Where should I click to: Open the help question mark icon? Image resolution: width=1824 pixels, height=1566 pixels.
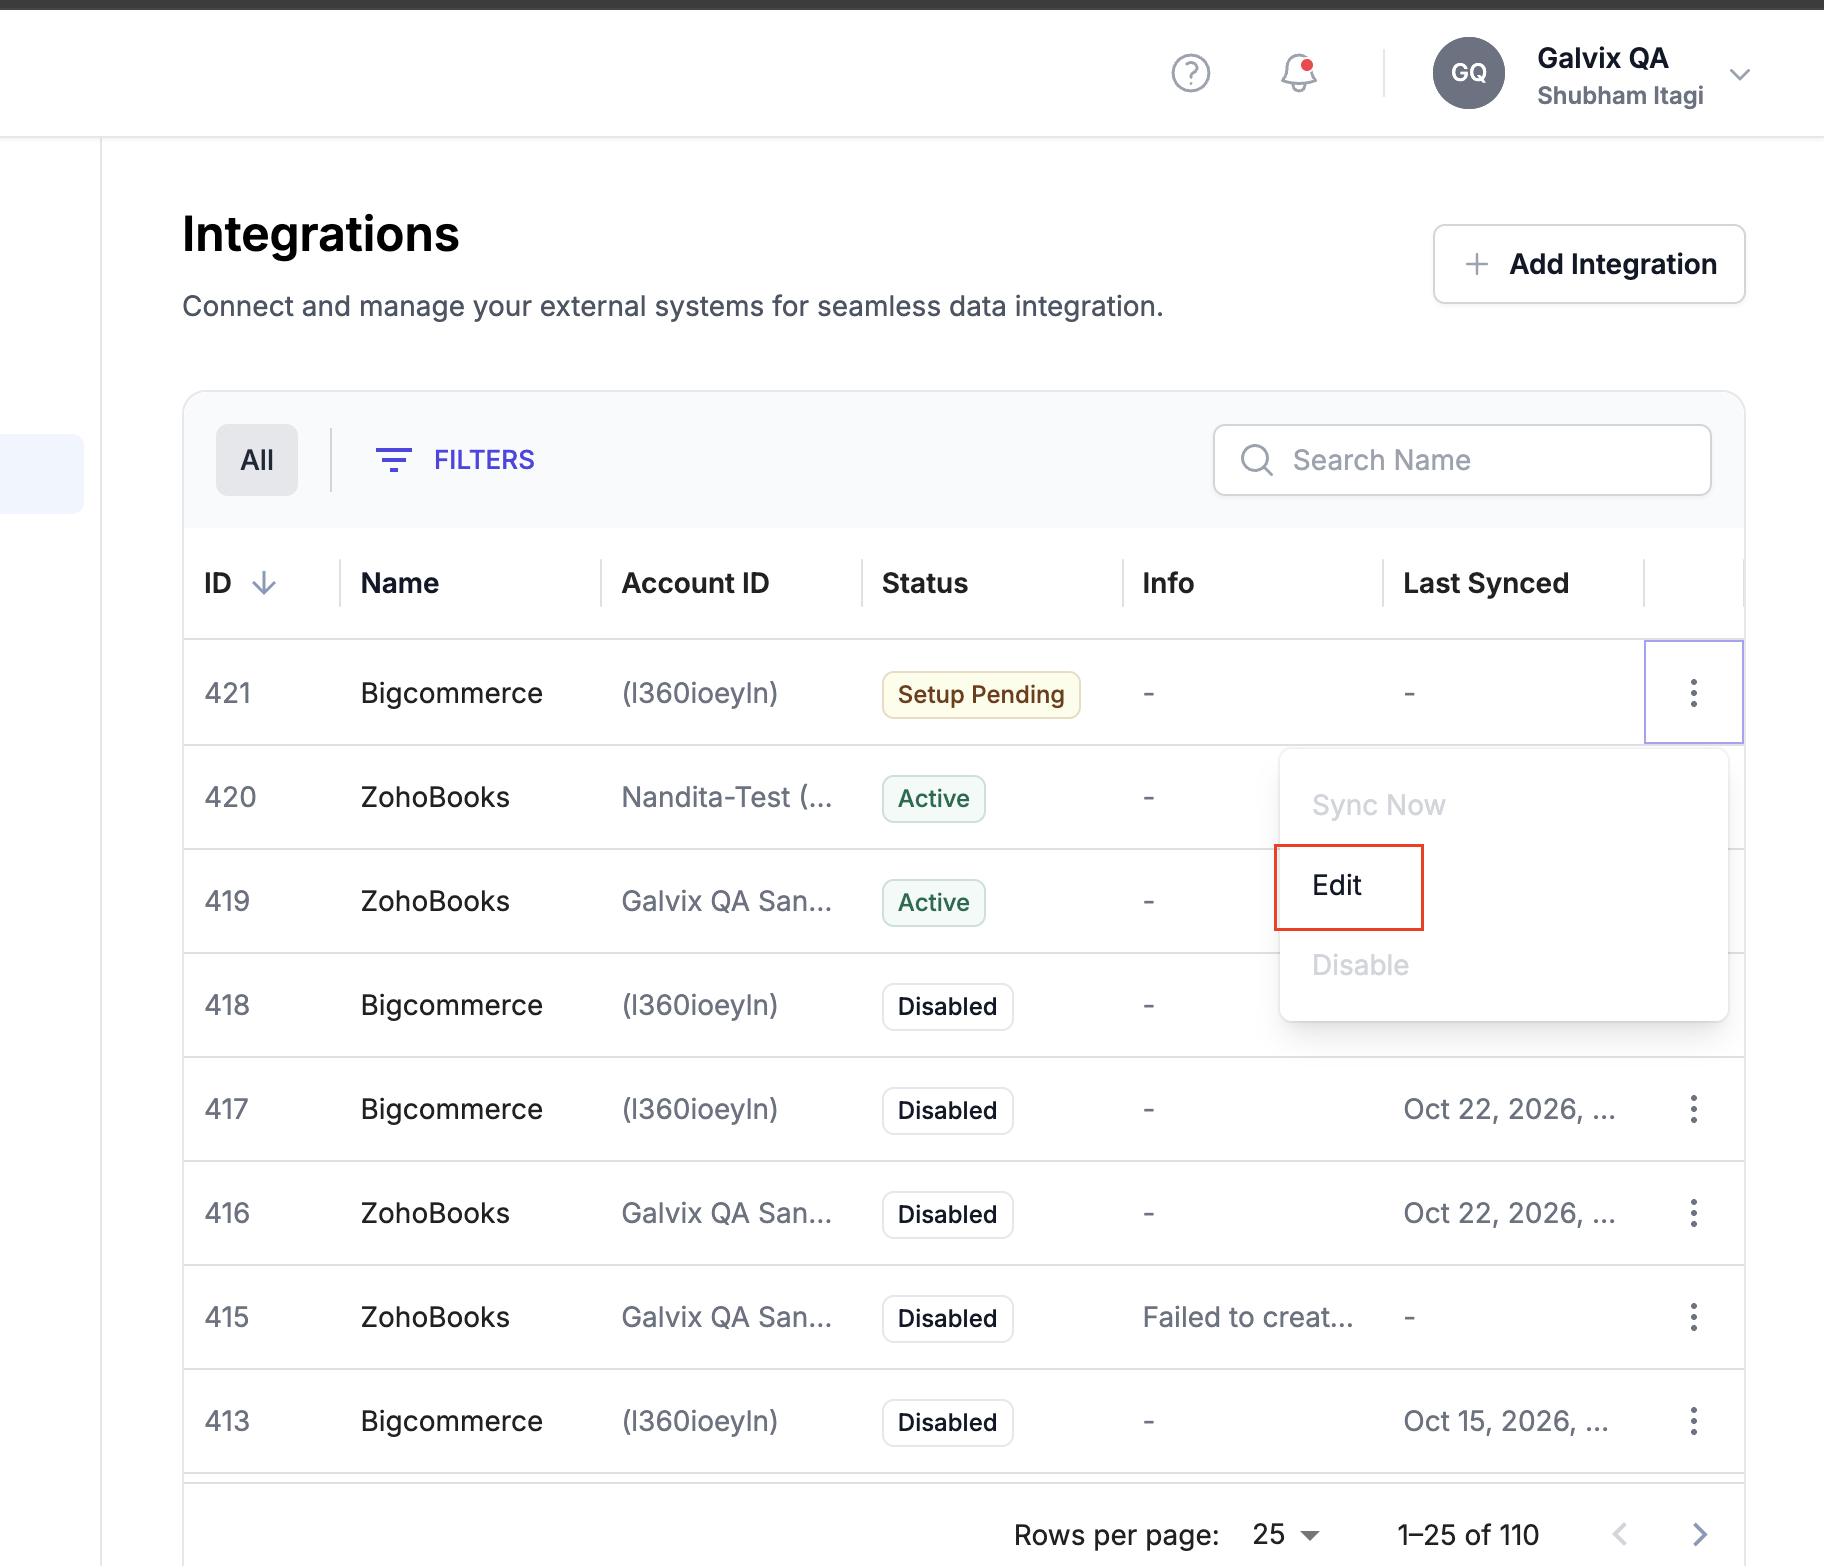pos(1190,73)
